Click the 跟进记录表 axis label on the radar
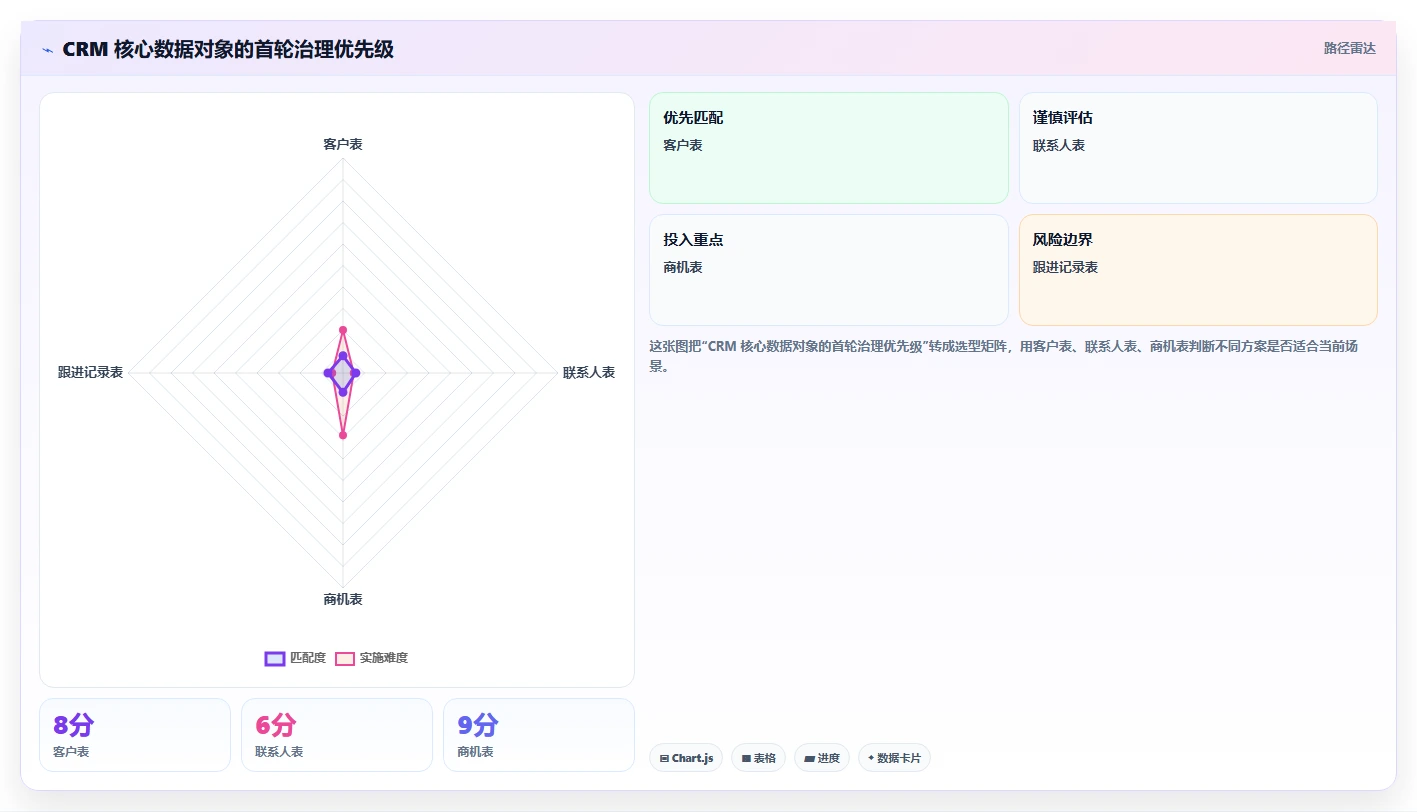The height and width of the screenshot is (812, 1417). click(90, 373)
